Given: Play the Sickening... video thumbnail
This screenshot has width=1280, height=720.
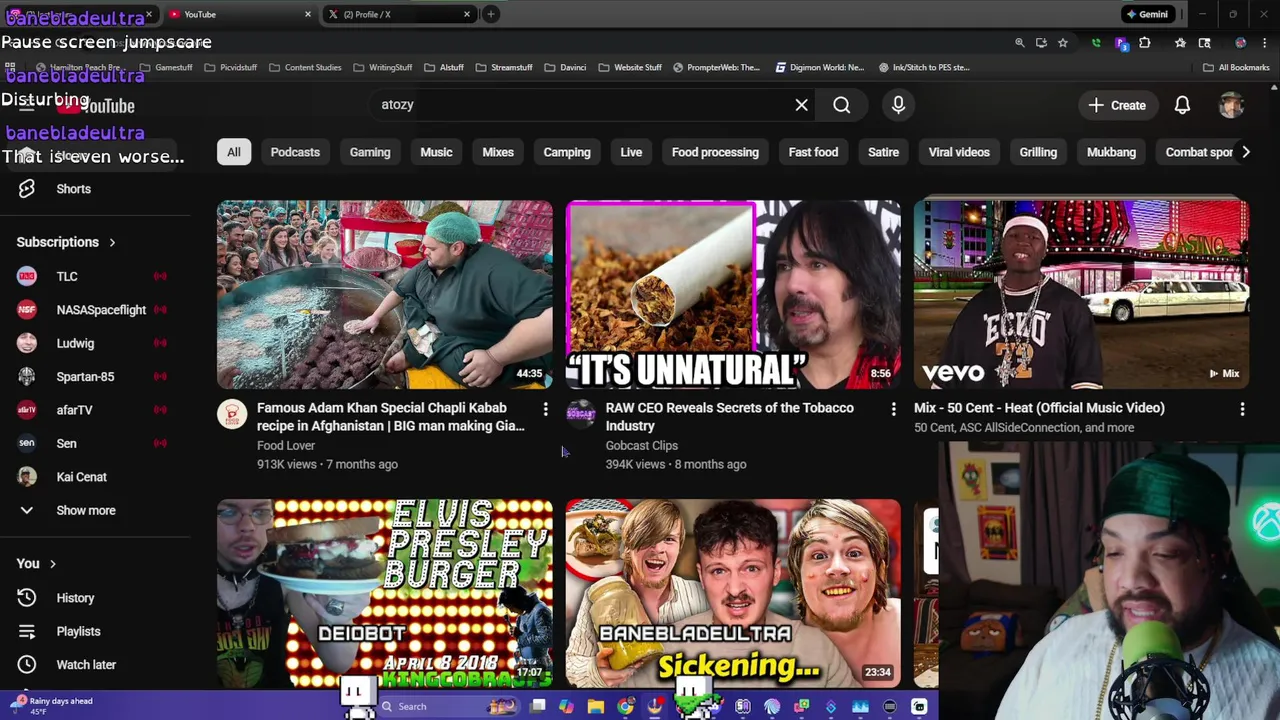Looking at the screenshot, I should pyautogui.click(x=733, y=593).
